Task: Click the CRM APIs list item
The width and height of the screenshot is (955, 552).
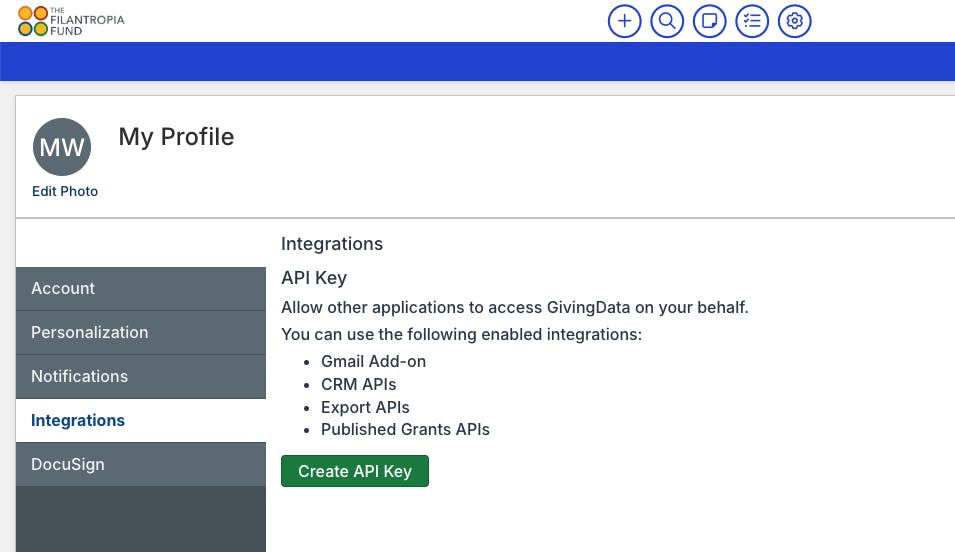Action: (358, 384)
